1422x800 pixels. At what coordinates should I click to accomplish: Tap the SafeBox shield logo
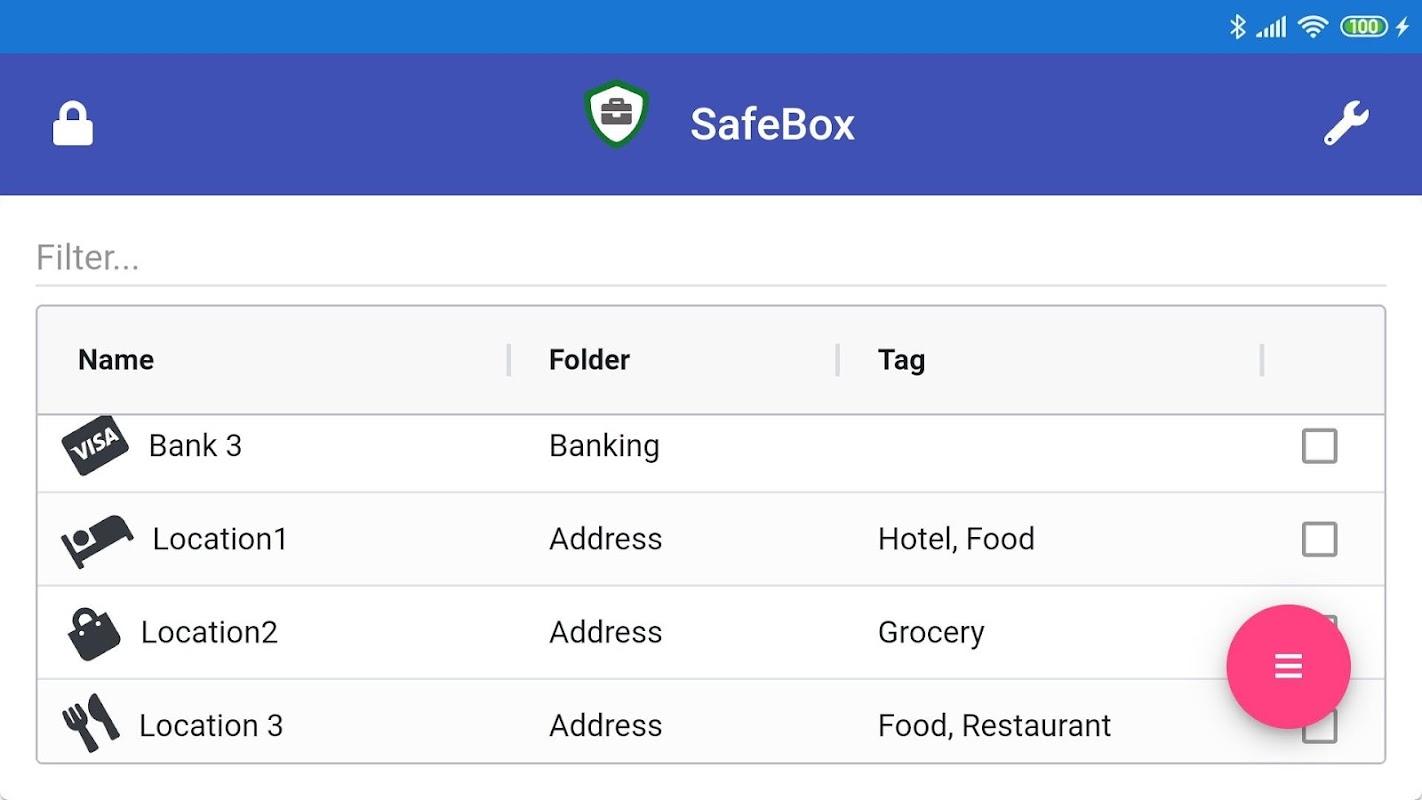[616, 114]
